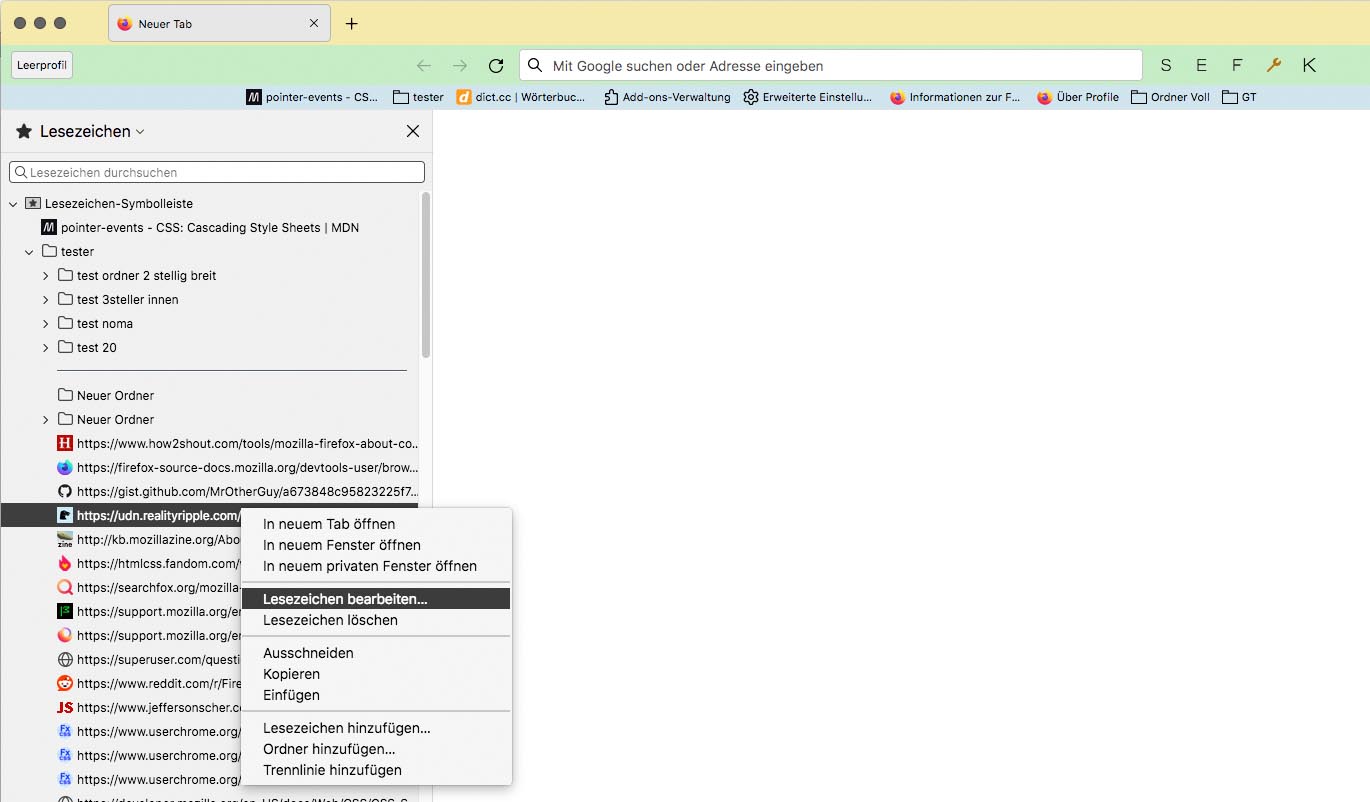
Task: Select Lesezeichen bearbeiten… from context menu
Action: pos(345,599)
